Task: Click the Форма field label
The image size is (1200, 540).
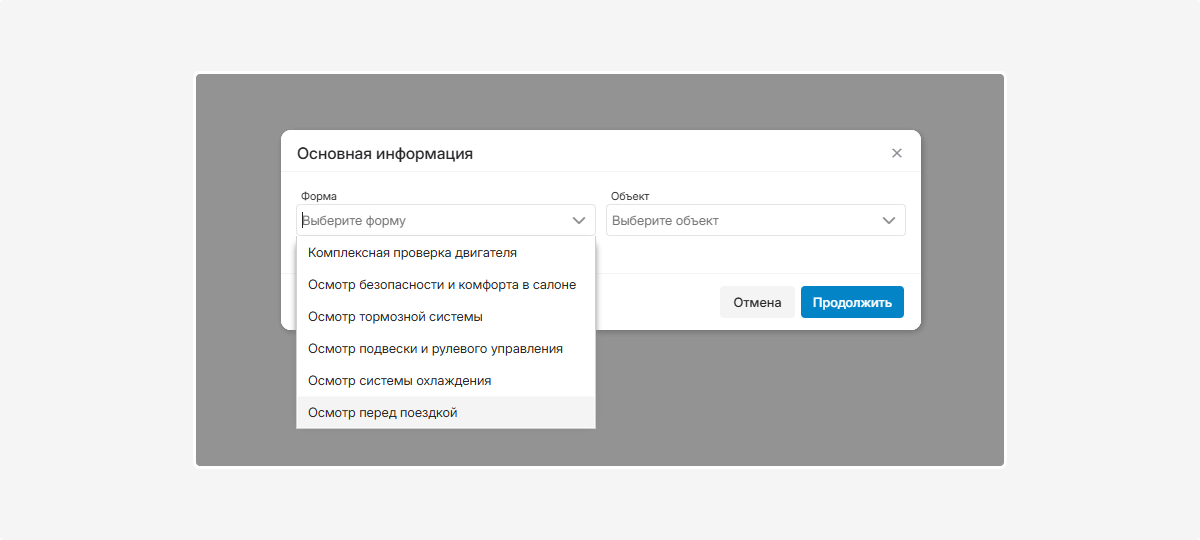Action: point(319,196)
